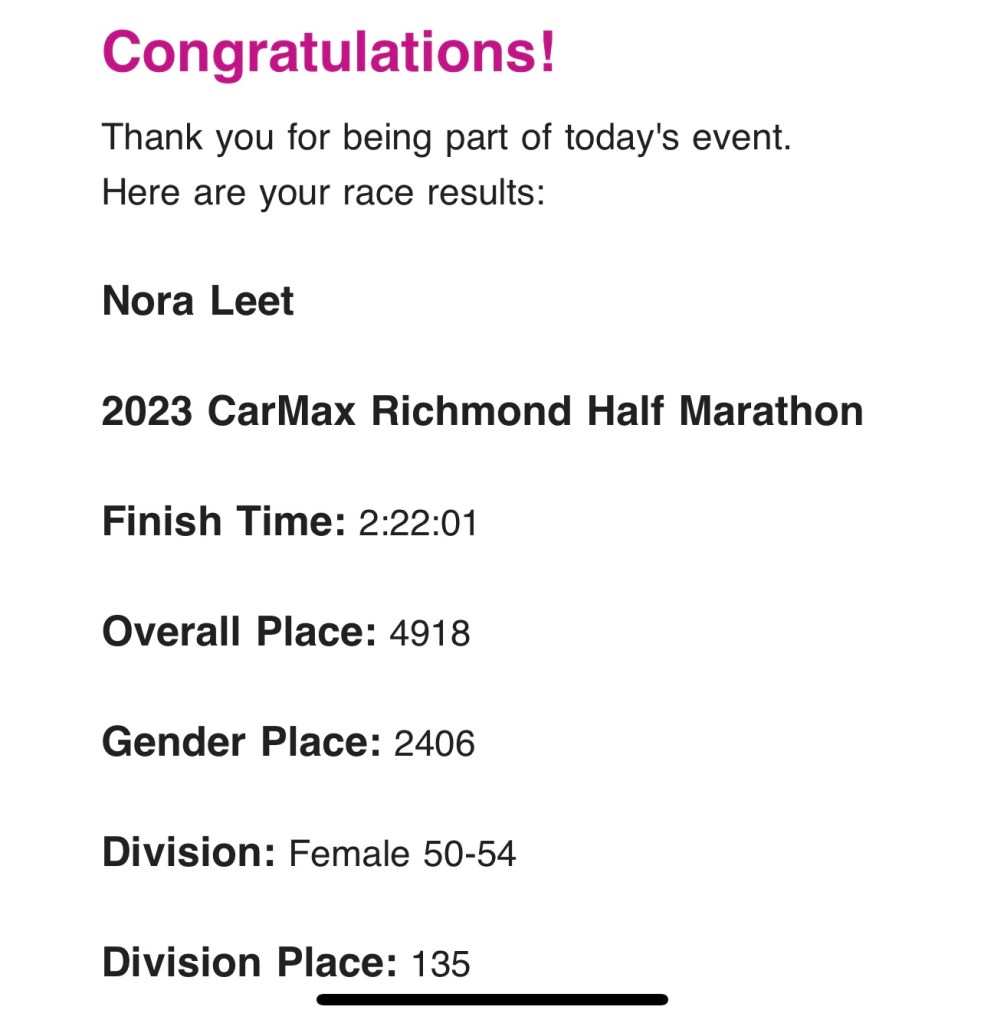984x1023 pixels.
Task: Click the "Here are your race results:" line
Action: pos(322,190)
